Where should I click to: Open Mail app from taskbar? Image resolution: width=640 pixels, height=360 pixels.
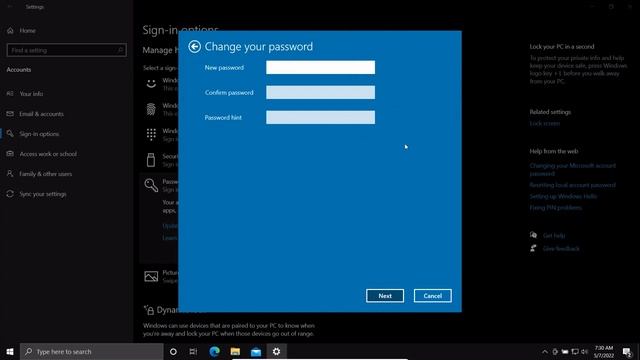coord(256,351)
